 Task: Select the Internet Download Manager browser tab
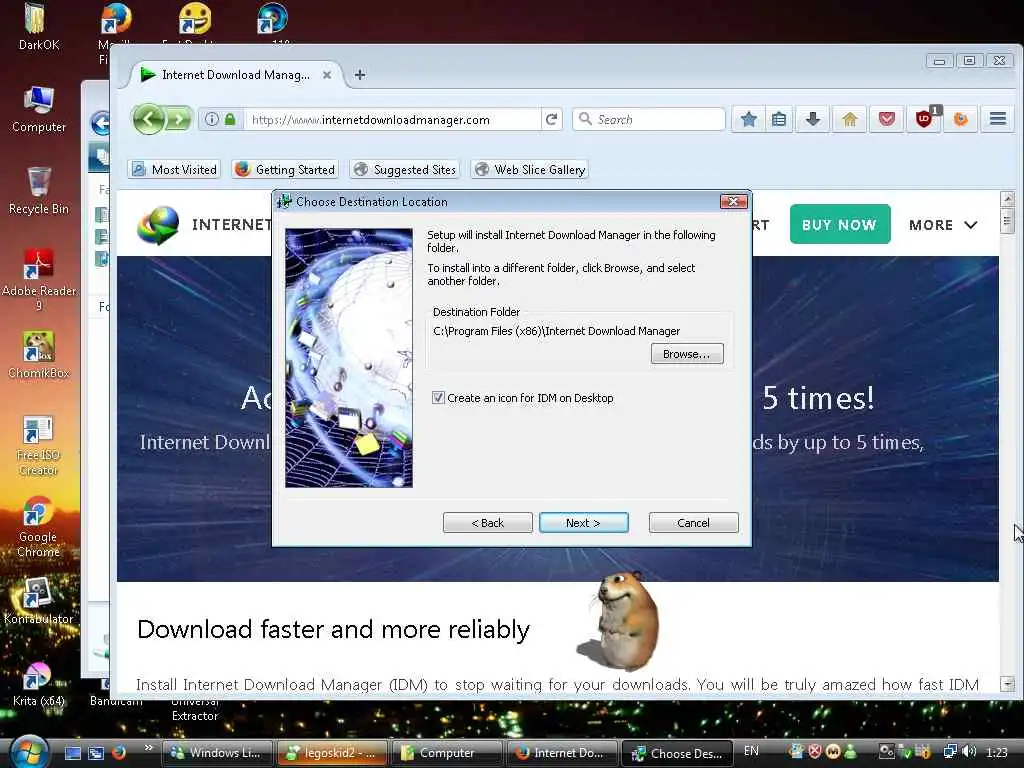(x=236, y=75)
